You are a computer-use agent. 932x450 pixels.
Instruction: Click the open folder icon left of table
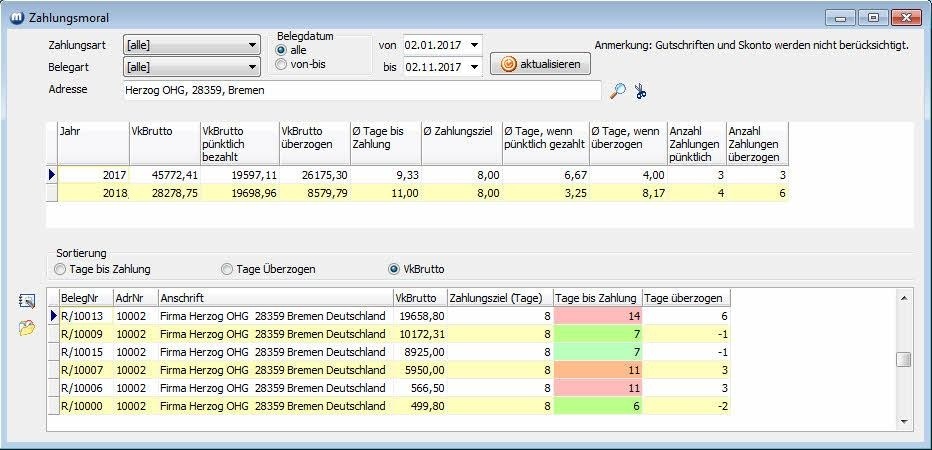tap(27, 329)
